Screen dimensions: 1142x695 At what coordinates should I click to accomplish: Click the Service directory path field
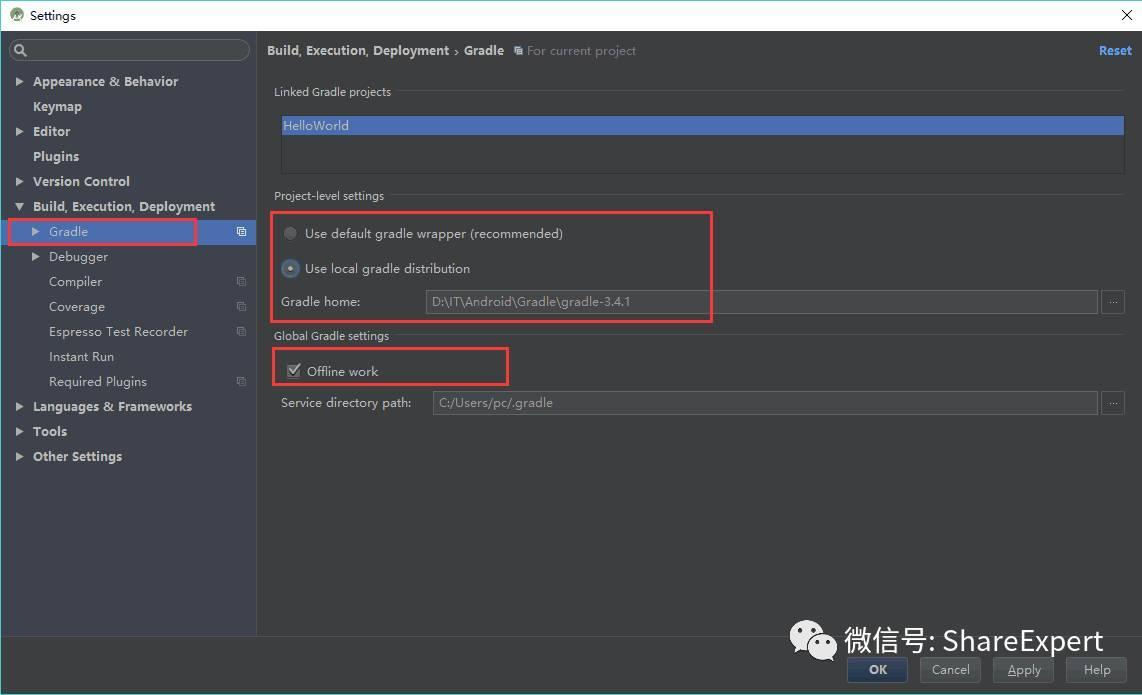tap(765, 403)
